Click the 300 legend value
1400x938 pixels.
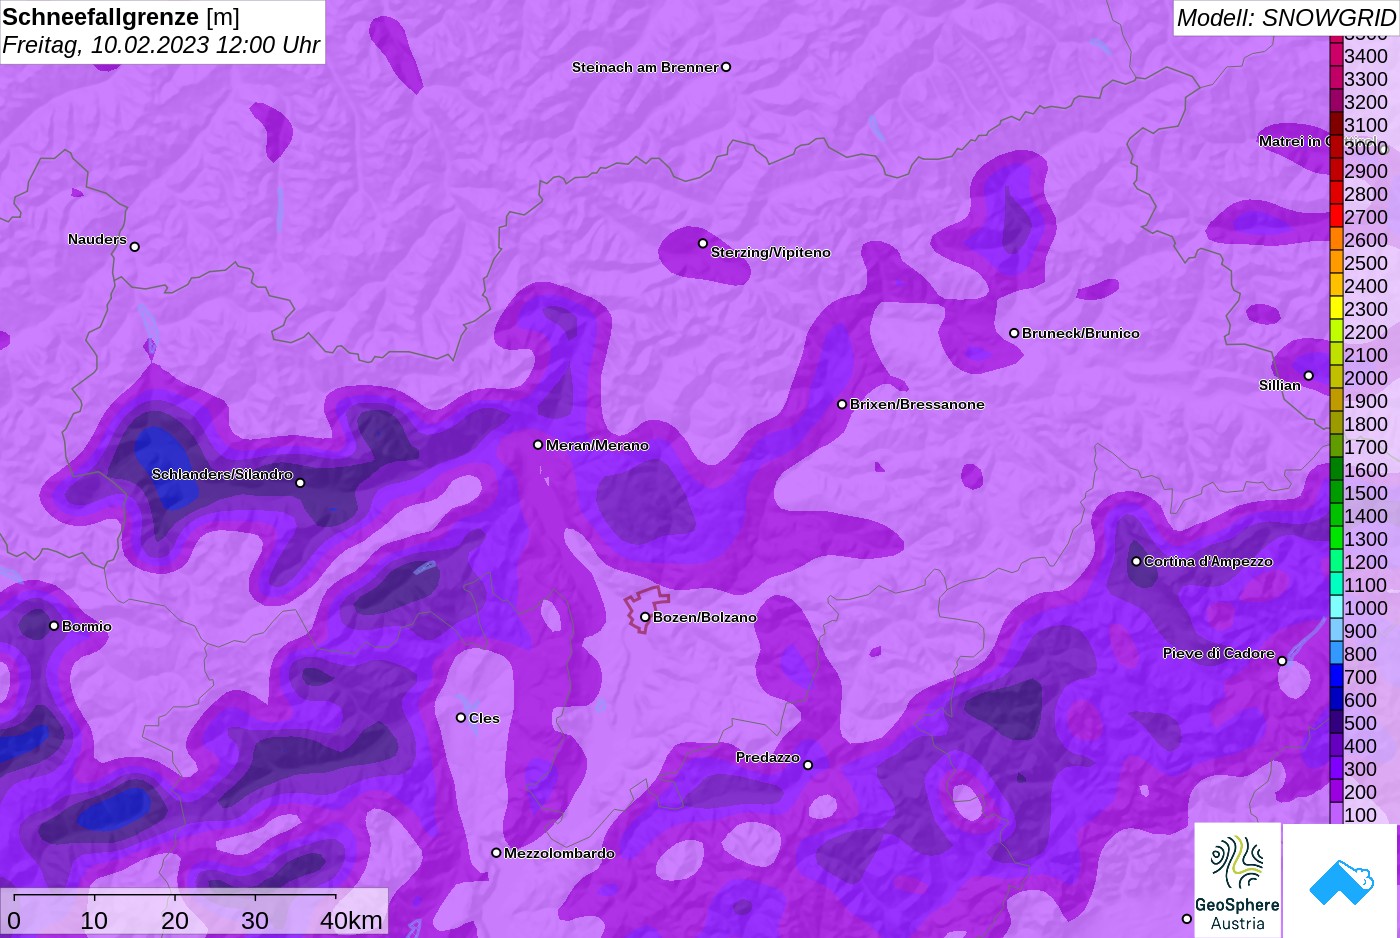[1361, 769]
